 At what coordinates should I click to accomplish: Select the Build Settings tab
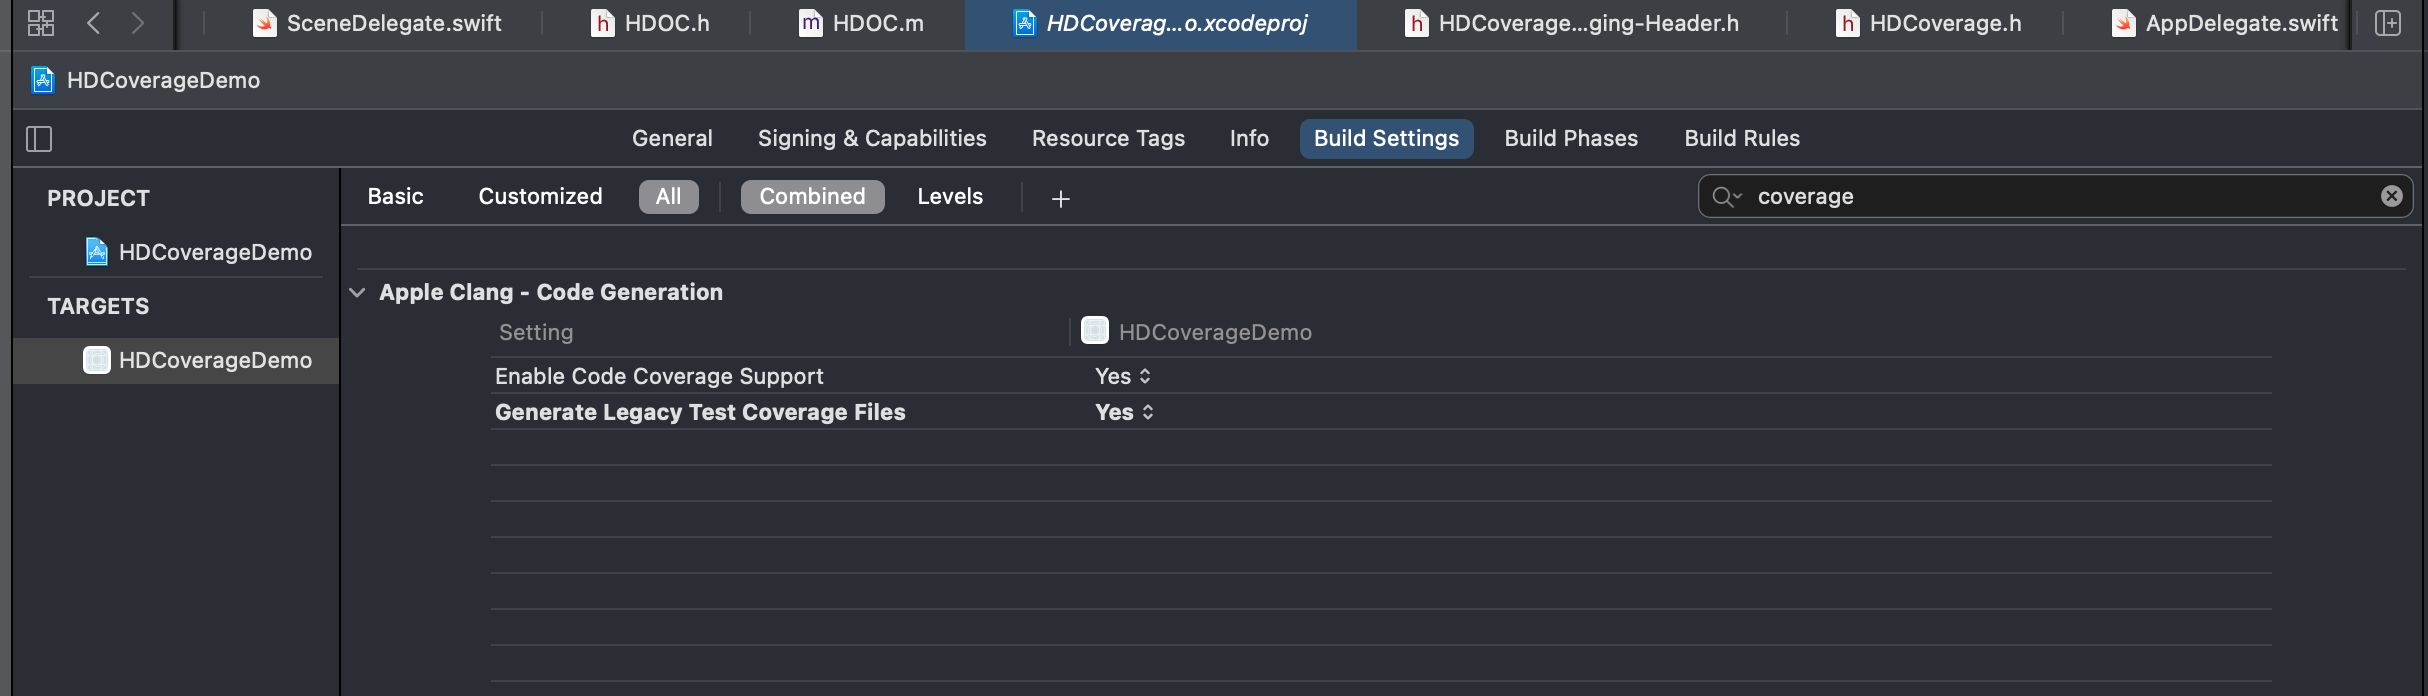point(1386,139)
